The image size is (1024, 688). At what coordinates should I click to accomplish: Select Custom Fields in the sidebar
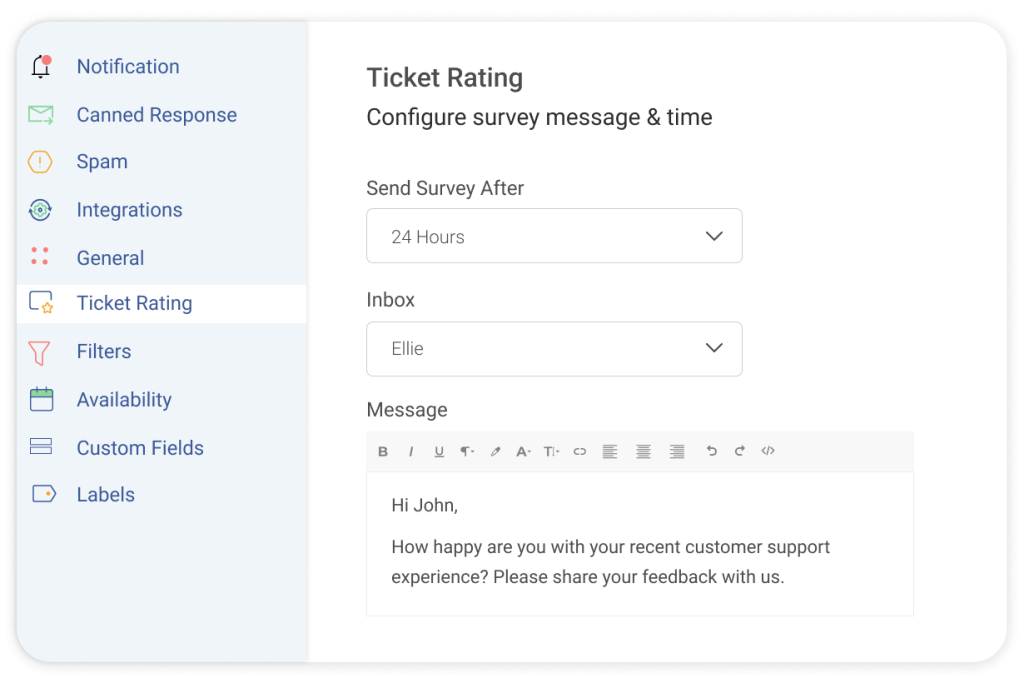pos(140,448)
